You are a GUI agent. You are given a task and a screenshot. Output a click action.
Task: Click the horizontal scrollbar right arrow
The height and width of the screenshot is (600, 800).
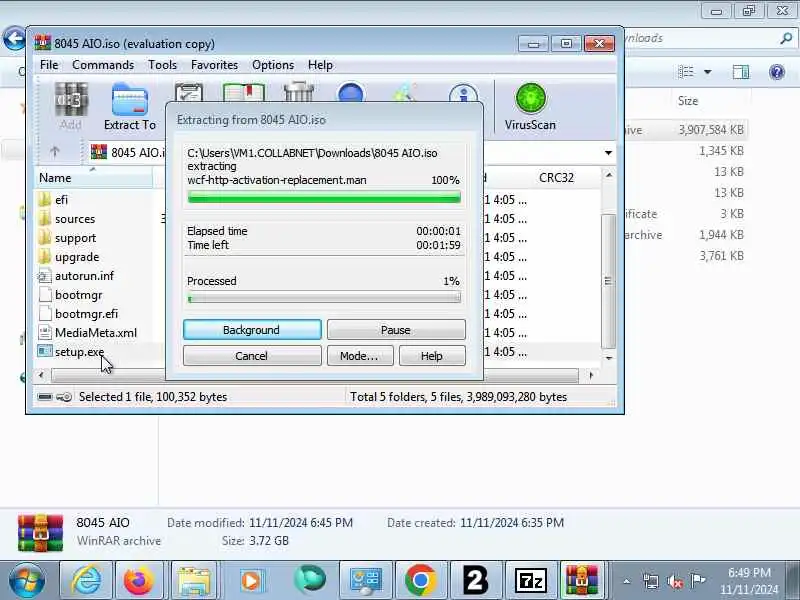pos(591,376)
